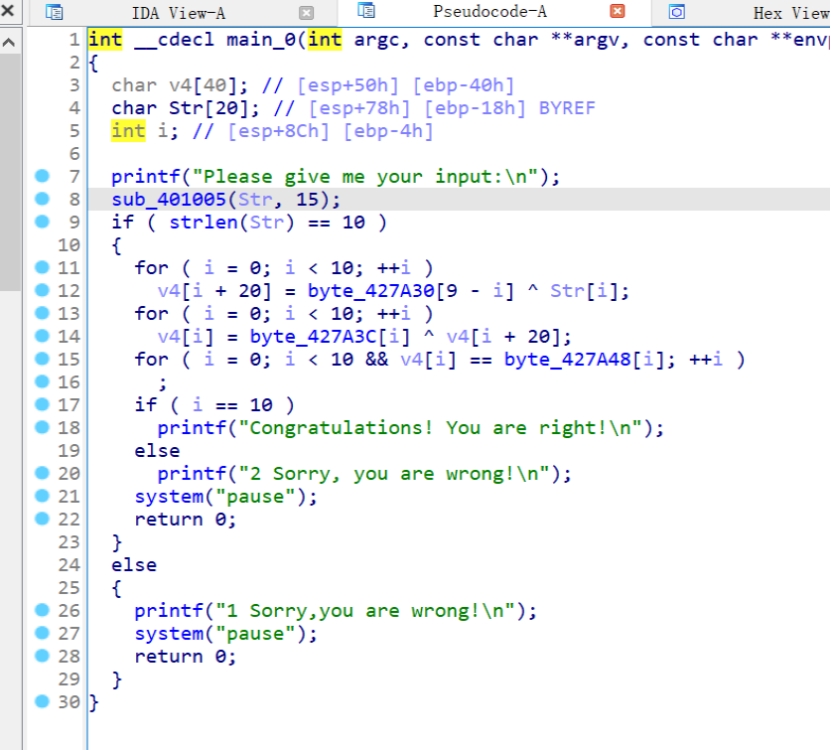Click 'if ( i == 10 )' on line 17
Image resolution: width=831 pixels, height=750 pixels.
pos(214,405)
